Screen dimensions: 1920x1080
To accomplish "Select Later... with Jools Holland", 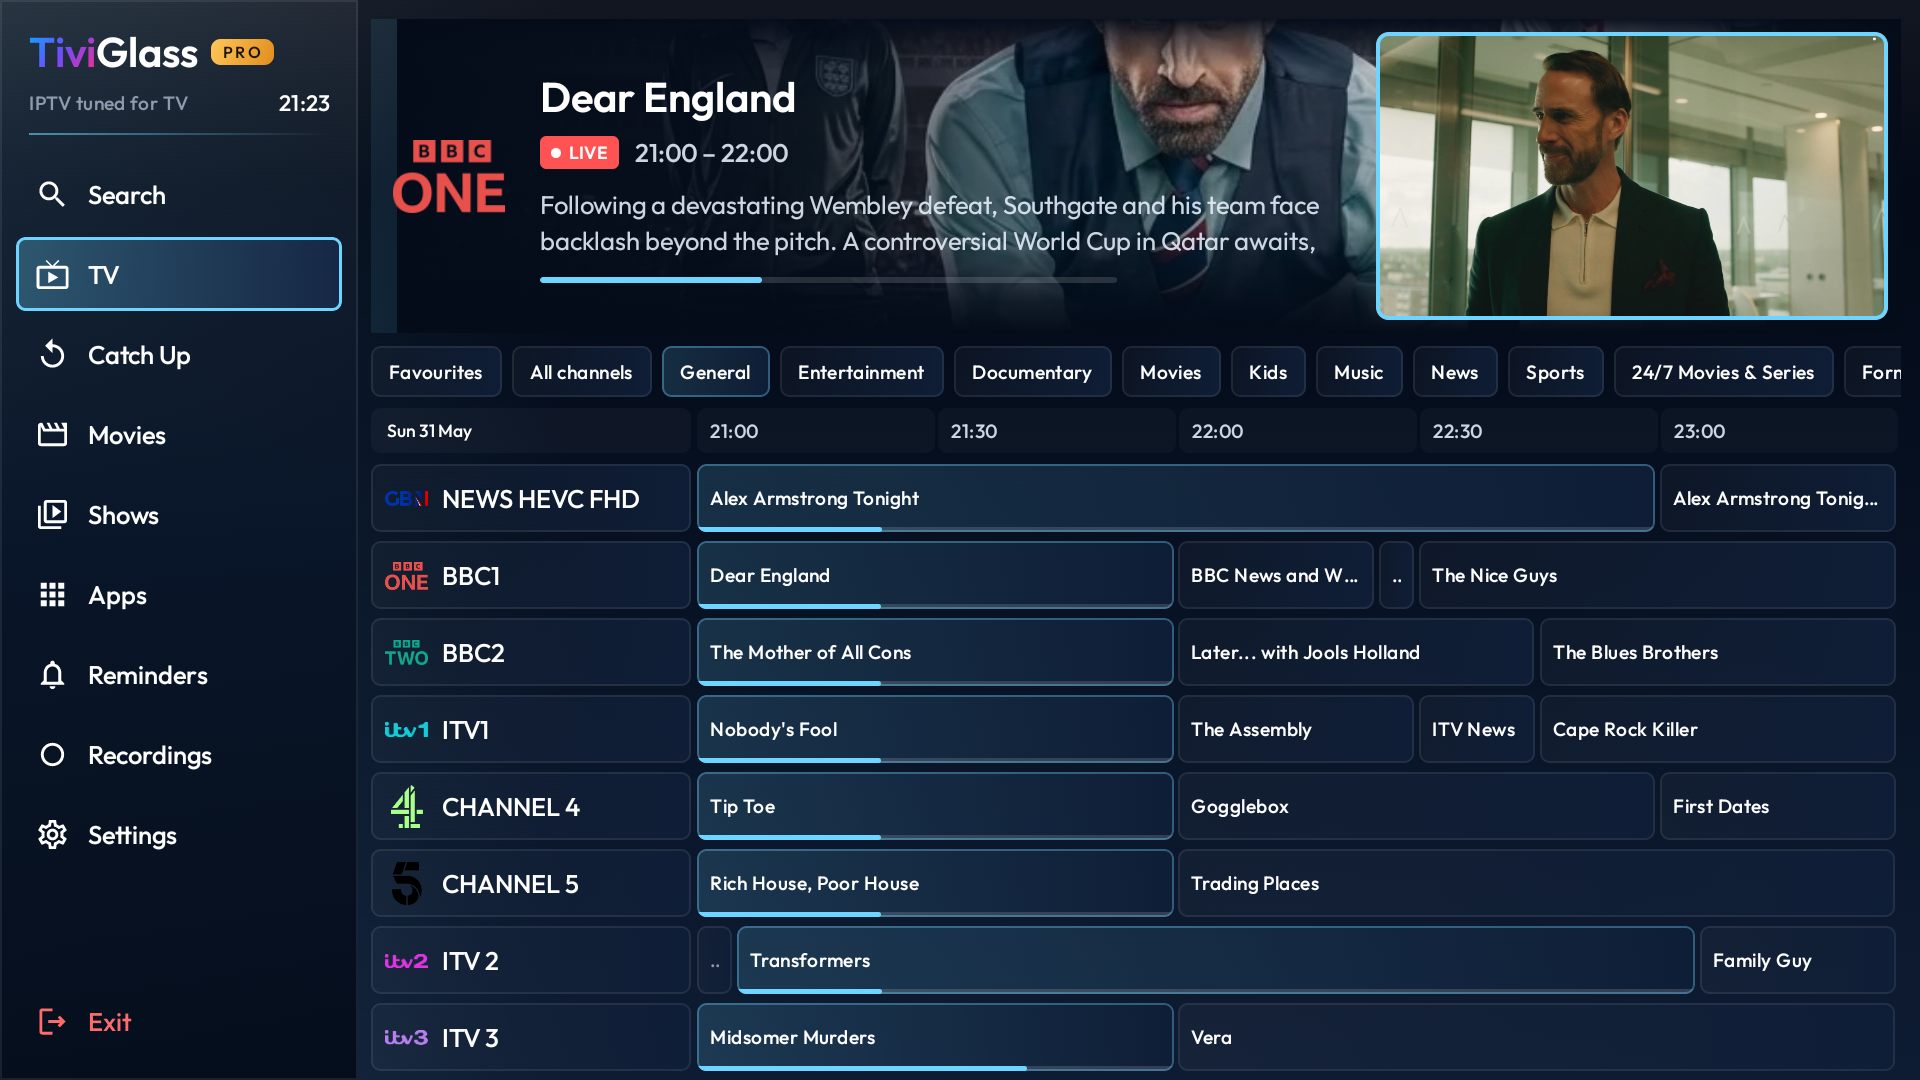I will (x=1356, y=652).
